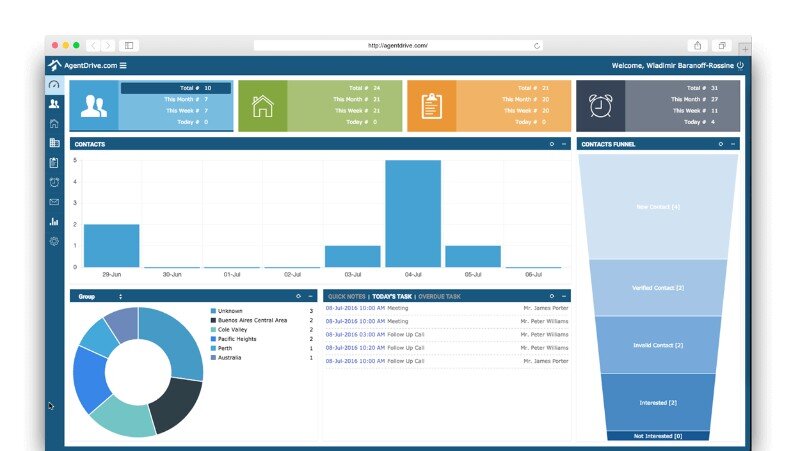Collapse the Contacts chart panel
800x451 pixels.
[564, 144]
